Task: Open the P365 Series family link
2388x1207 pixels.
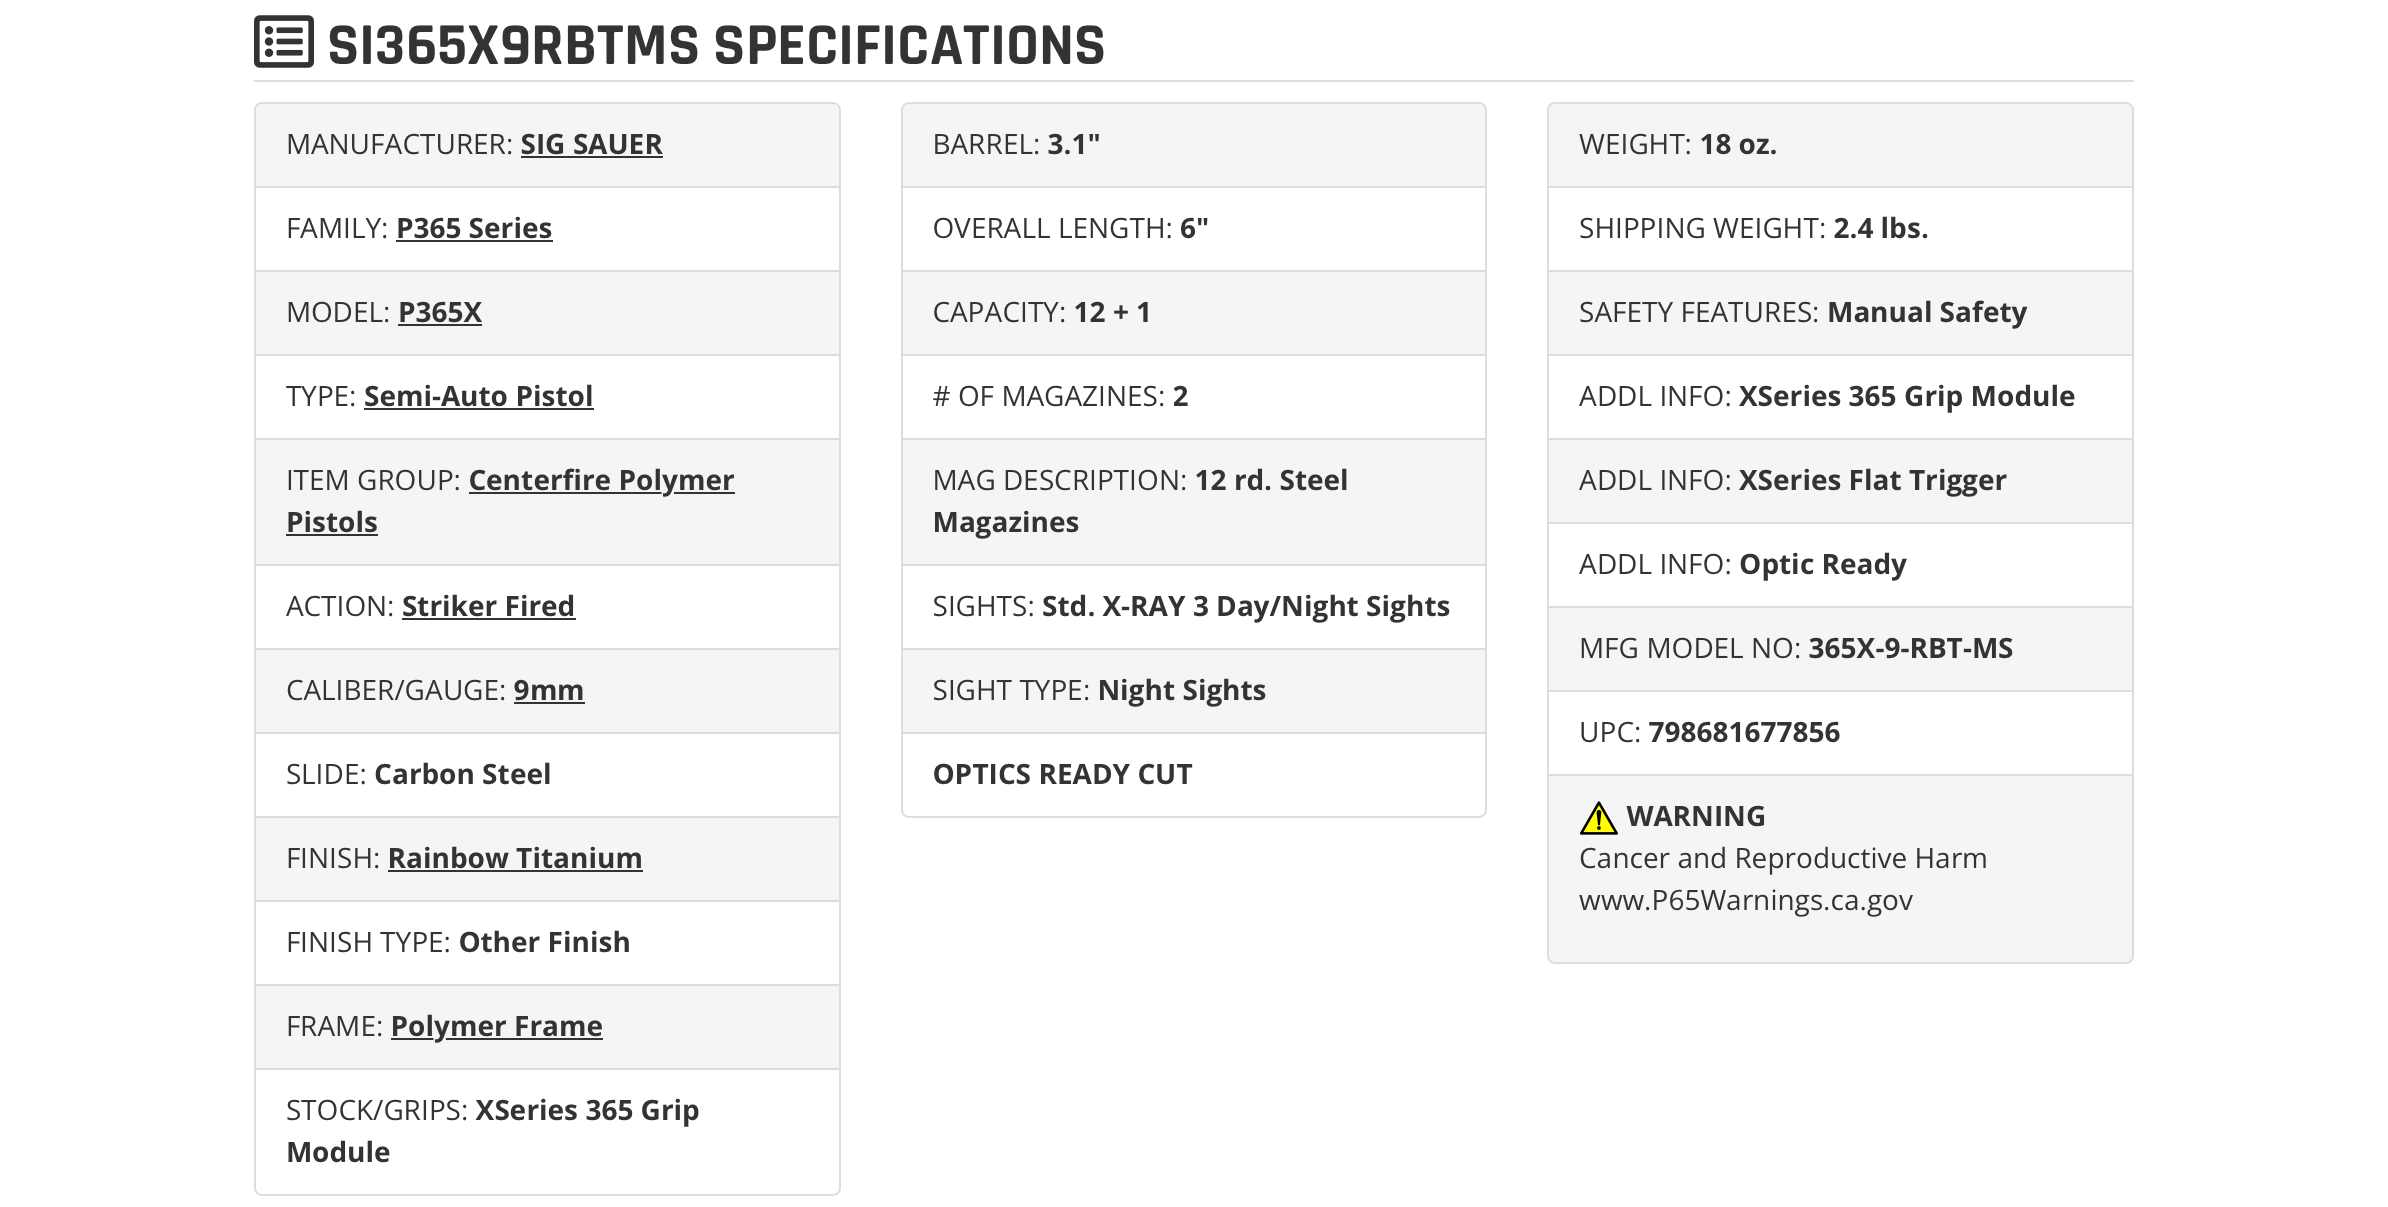Action: 474,228
